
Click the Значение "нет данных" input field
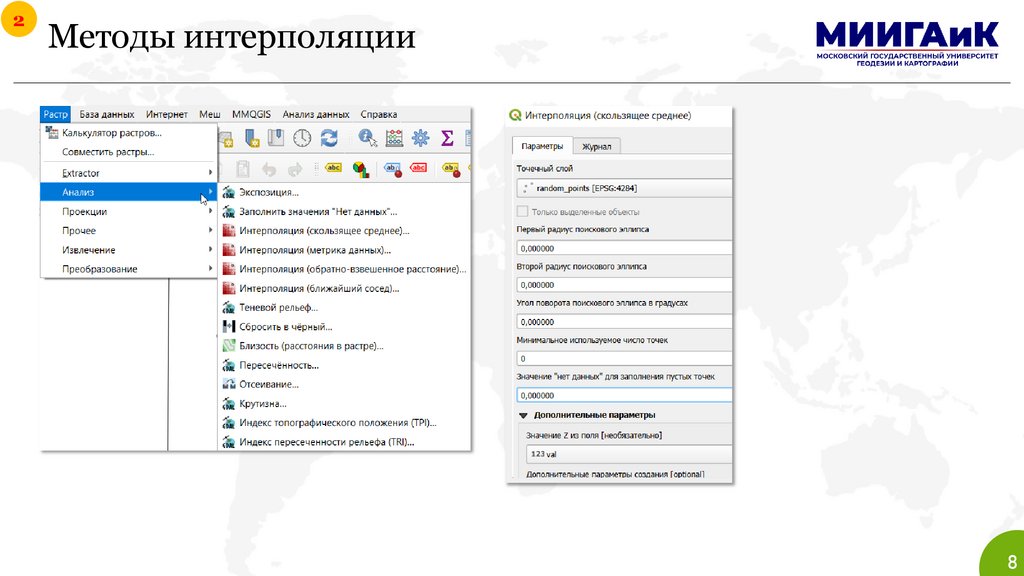coord(624,395)
